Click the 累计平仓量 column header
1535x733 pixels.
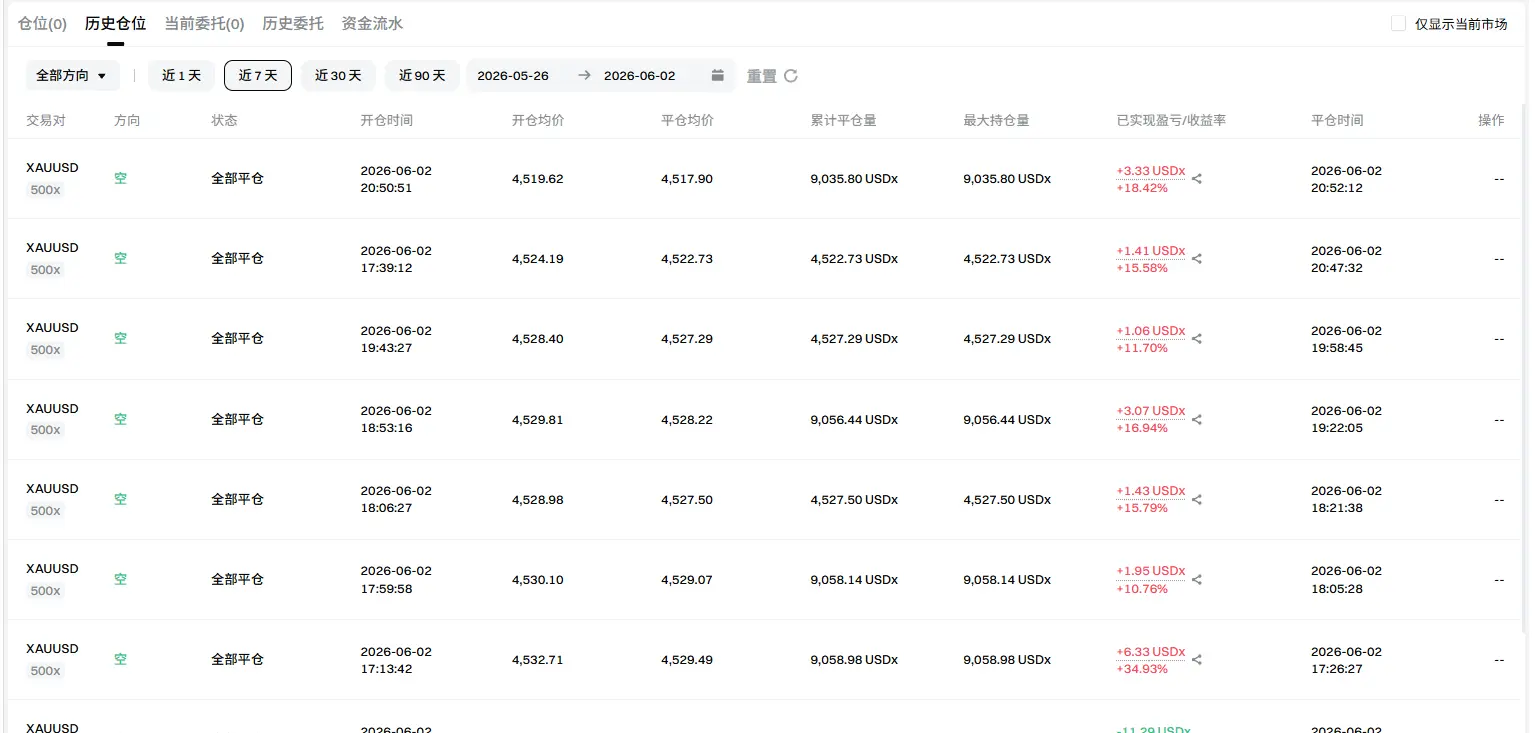coord(843,120)
